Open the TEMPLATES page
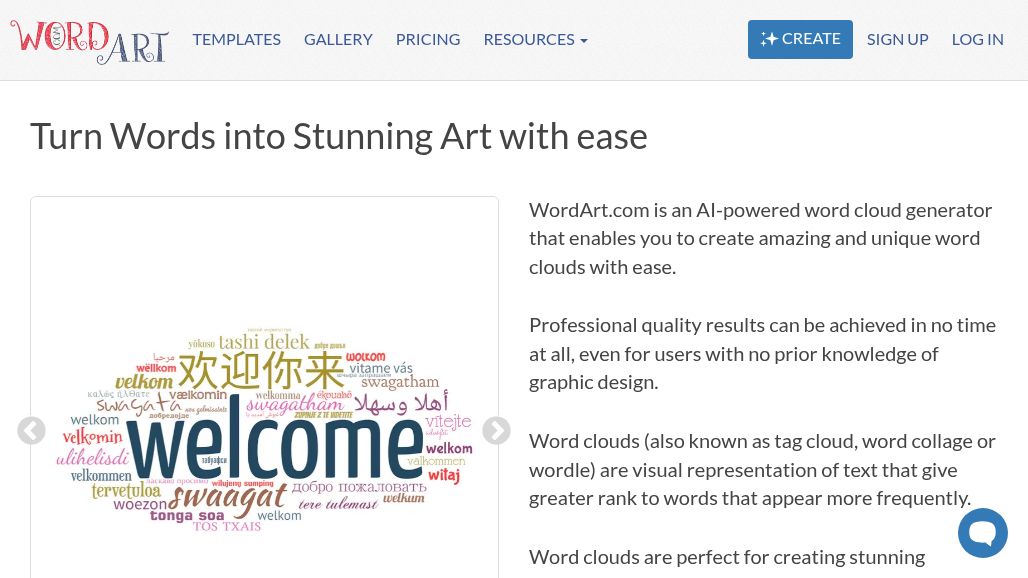 (236, 39)
